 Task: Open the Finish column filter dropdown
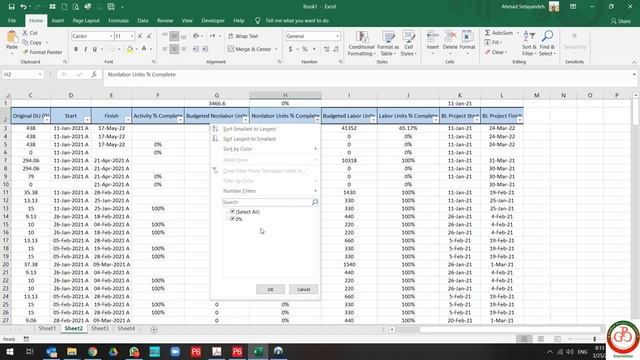pos(128,120)
